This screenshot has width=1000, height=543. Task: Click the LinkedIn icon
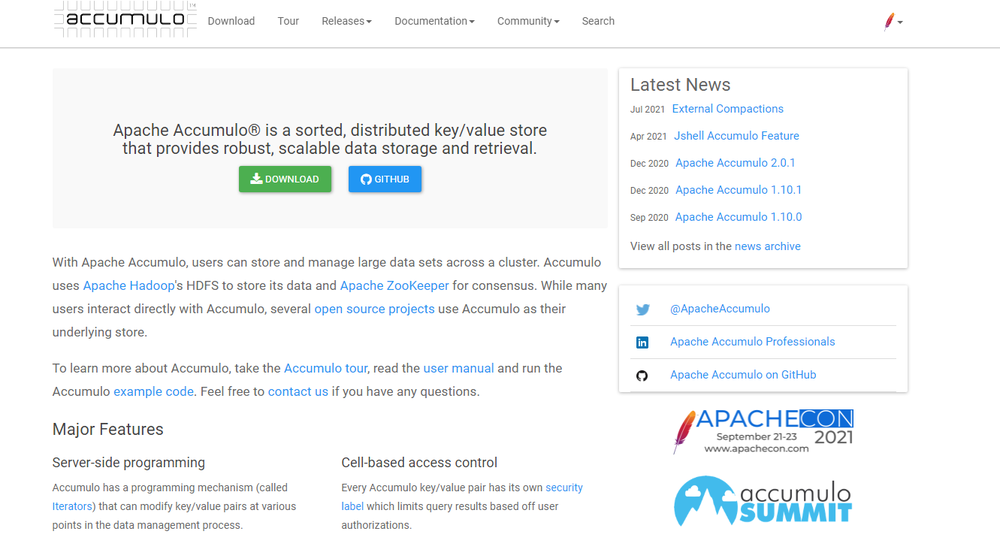[x=642, y=343]
